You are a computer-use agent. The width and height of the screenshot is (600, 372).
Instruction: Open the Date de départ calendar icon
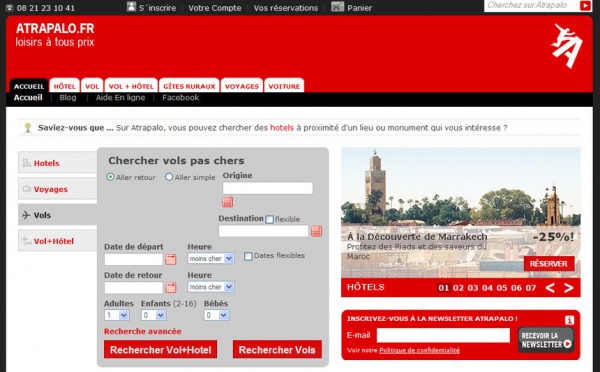coord(171,259)
